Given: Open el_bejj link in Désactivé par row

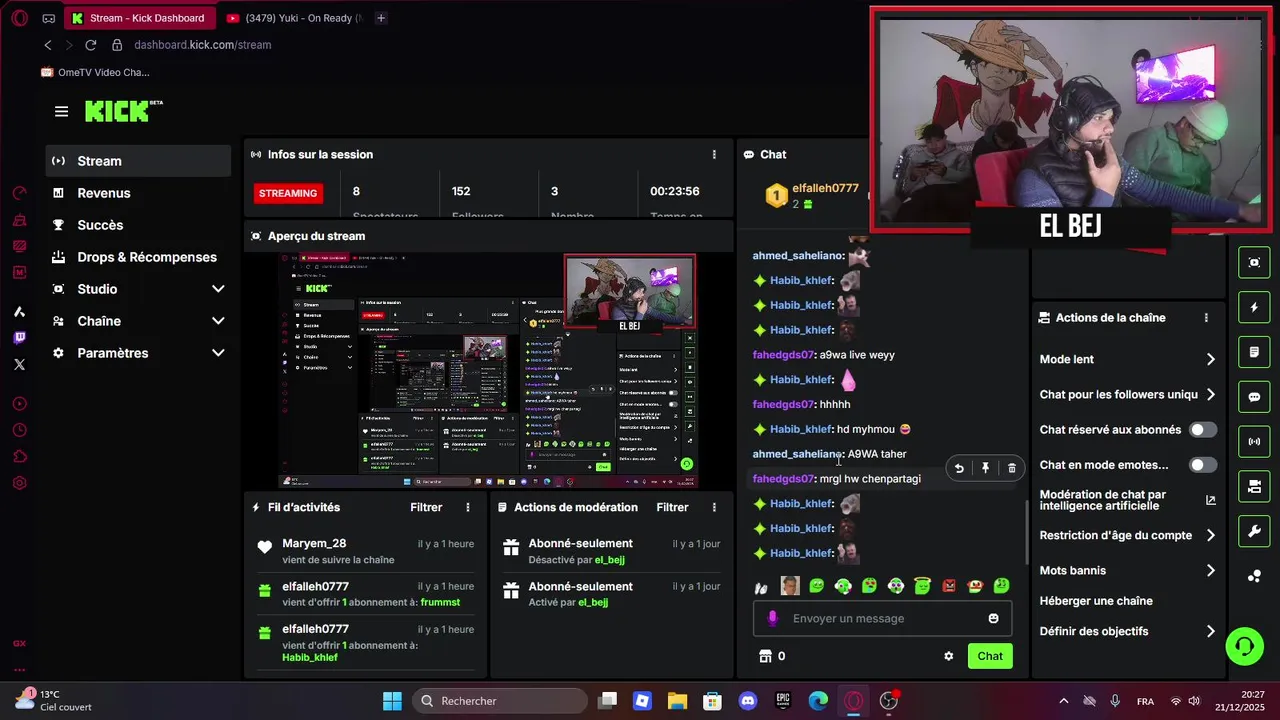Looking at the screenshot, I should [x=609, y=560].
